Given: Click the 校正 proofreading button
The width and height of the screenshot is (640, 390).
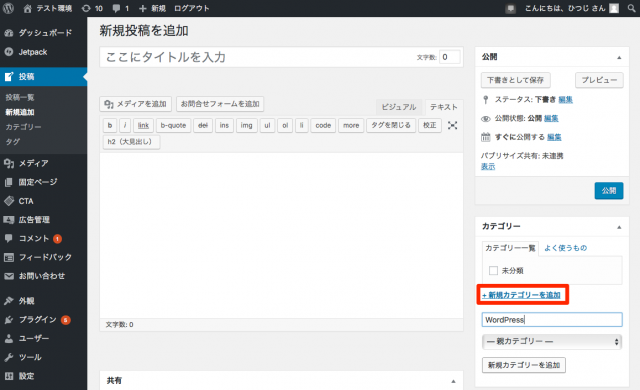Looking at the screenshot, I should (430, 125).
